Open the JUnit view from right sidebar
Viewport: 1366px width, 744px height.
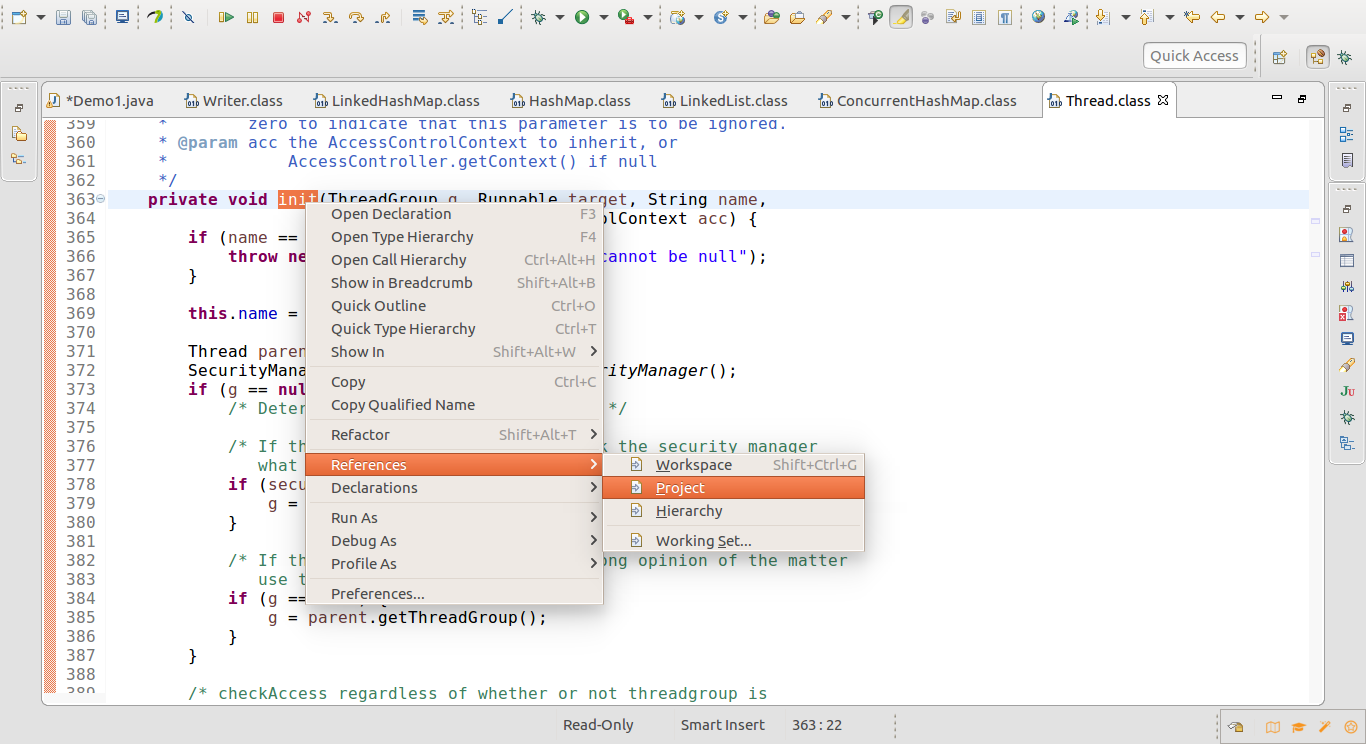[1347, 391]
